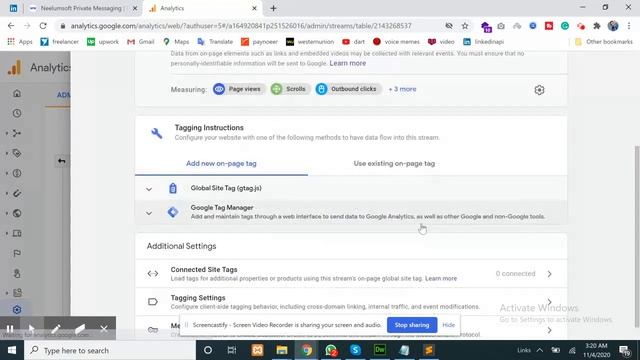The height and width of the screenshot is (360, 640).
Task: Reload the page
Action: 43,26
